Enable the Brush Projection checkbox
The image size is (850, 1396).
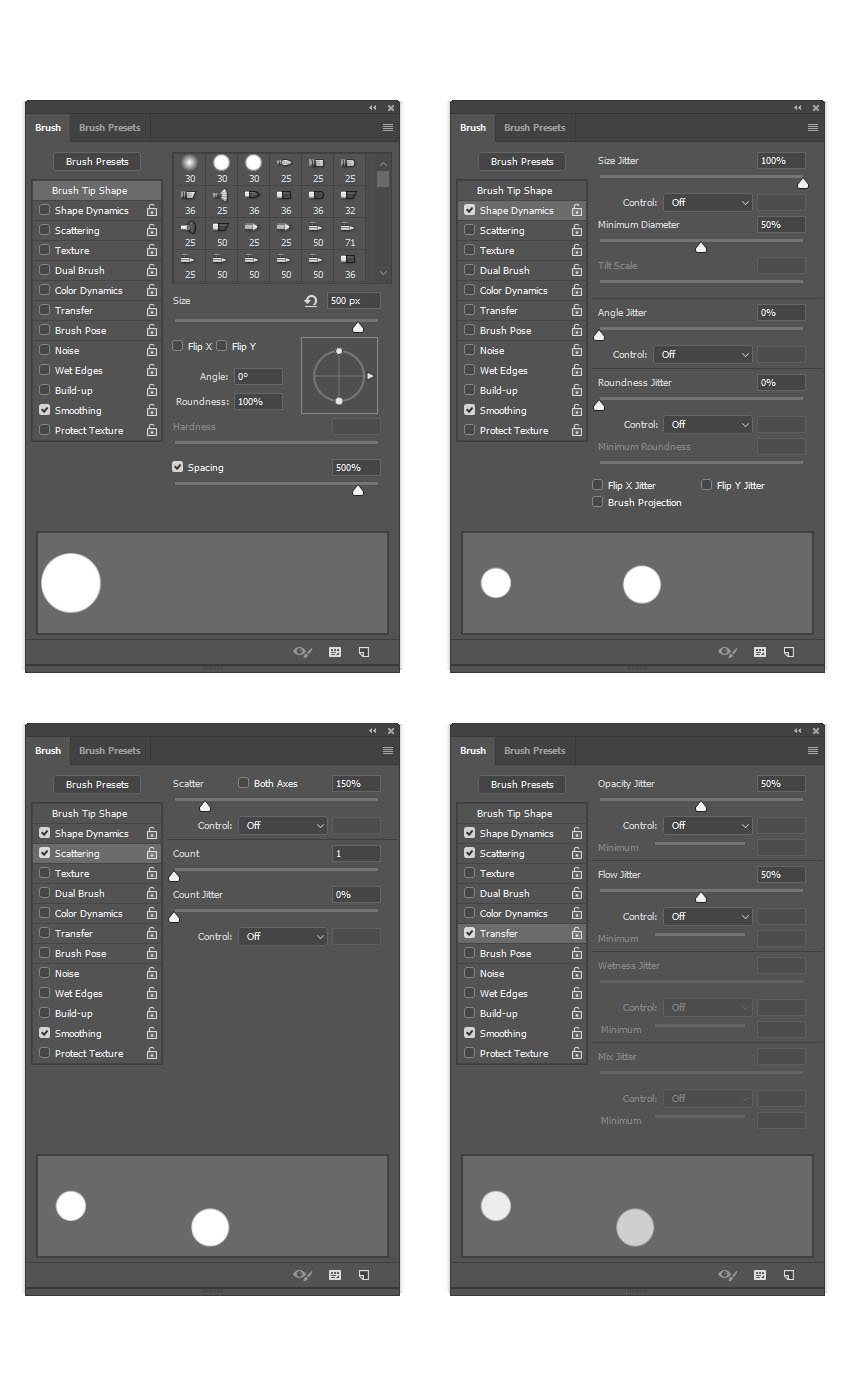(x=598, y=502)
